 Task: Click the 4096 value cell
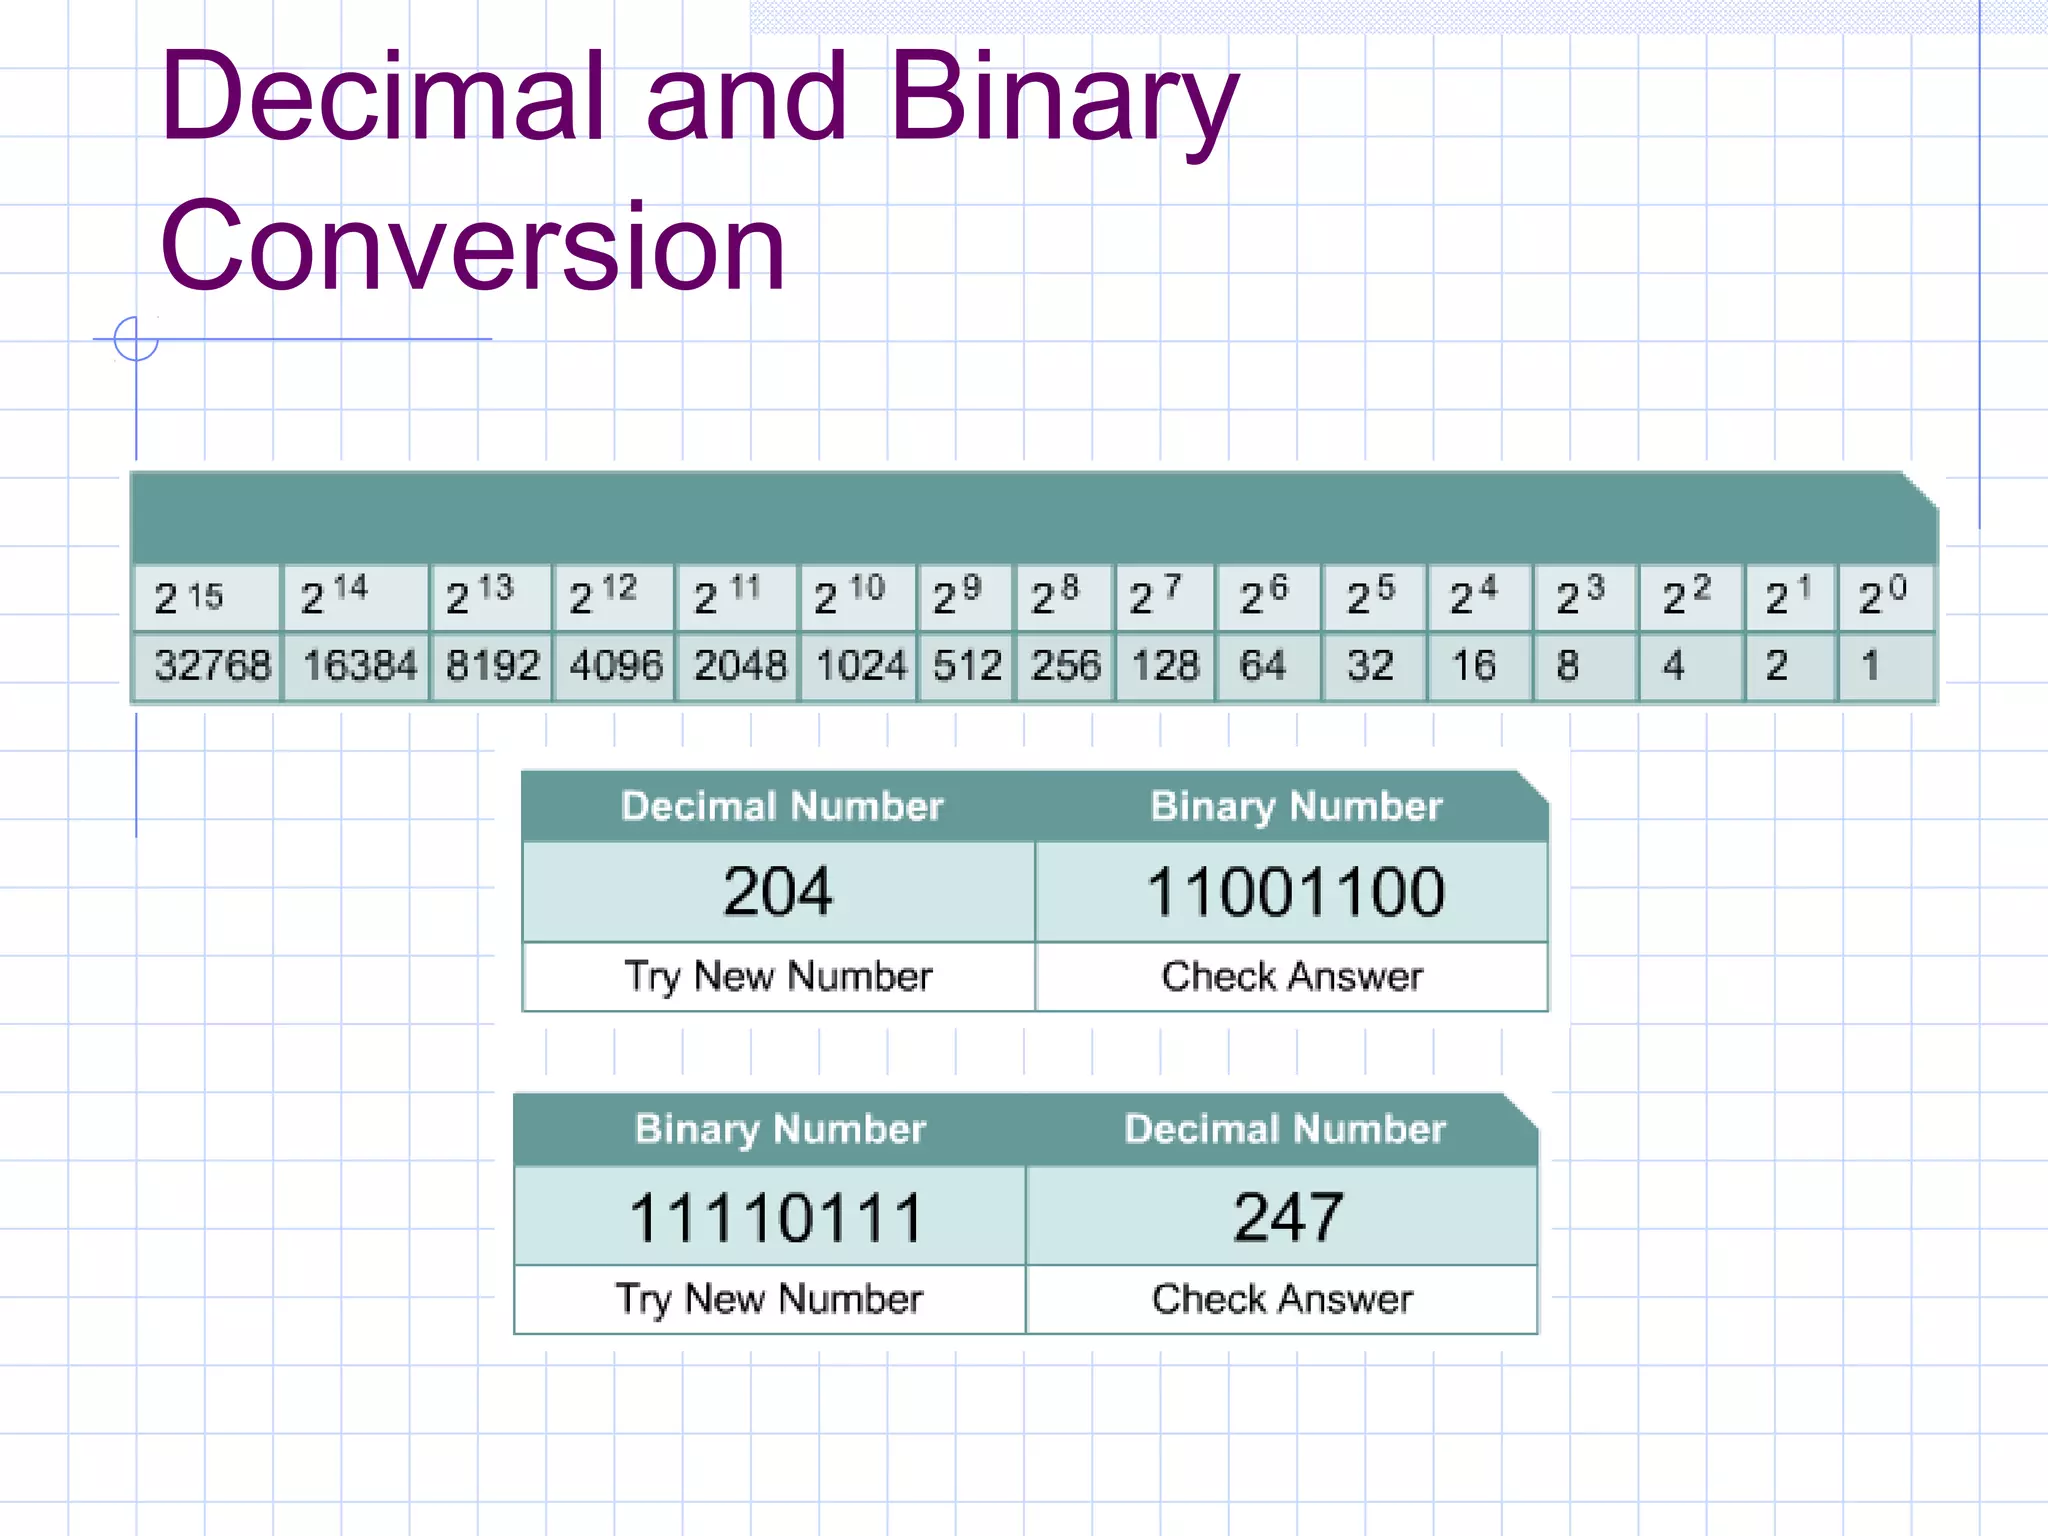pyautogui.click(x=614, y=666)
